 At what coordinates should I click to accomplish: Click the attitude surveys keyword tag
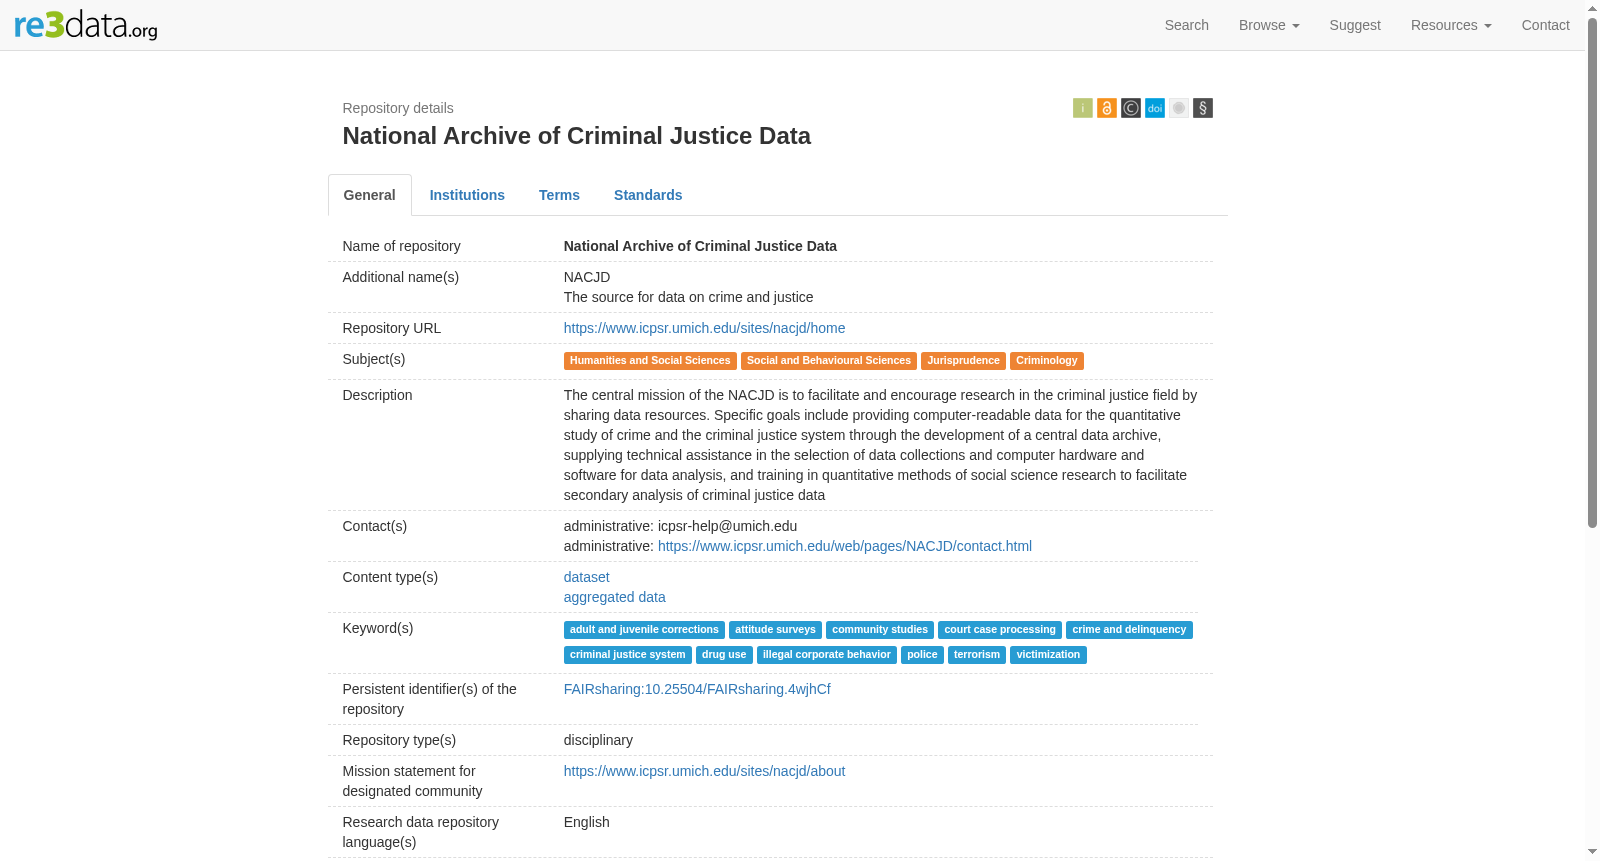point(775,630)
